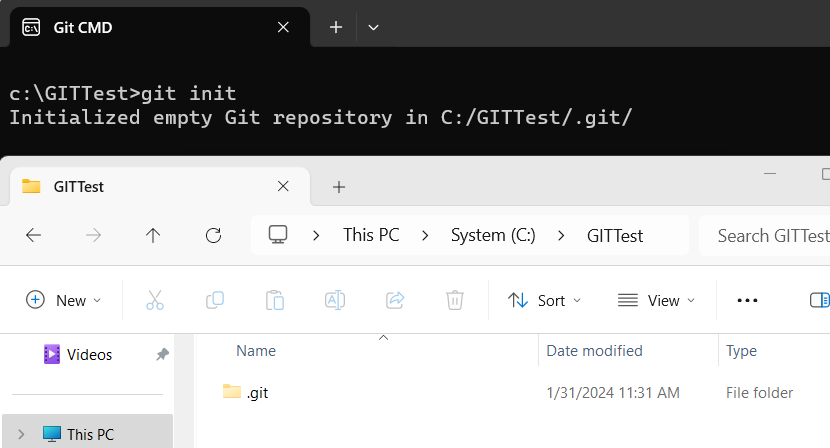Click the Cut scissors icon

(155, 300)
